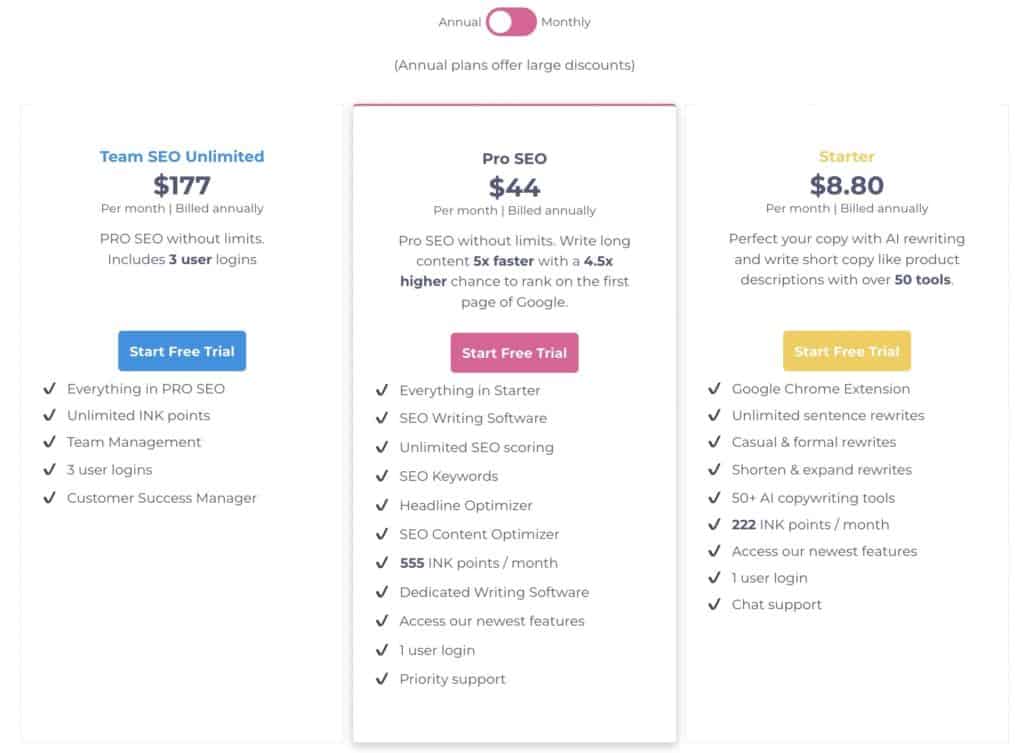This screenshot has width=1024, height=753.
Task: Click checkmark beside SEO Writing Software
Action: click(382, 418)
